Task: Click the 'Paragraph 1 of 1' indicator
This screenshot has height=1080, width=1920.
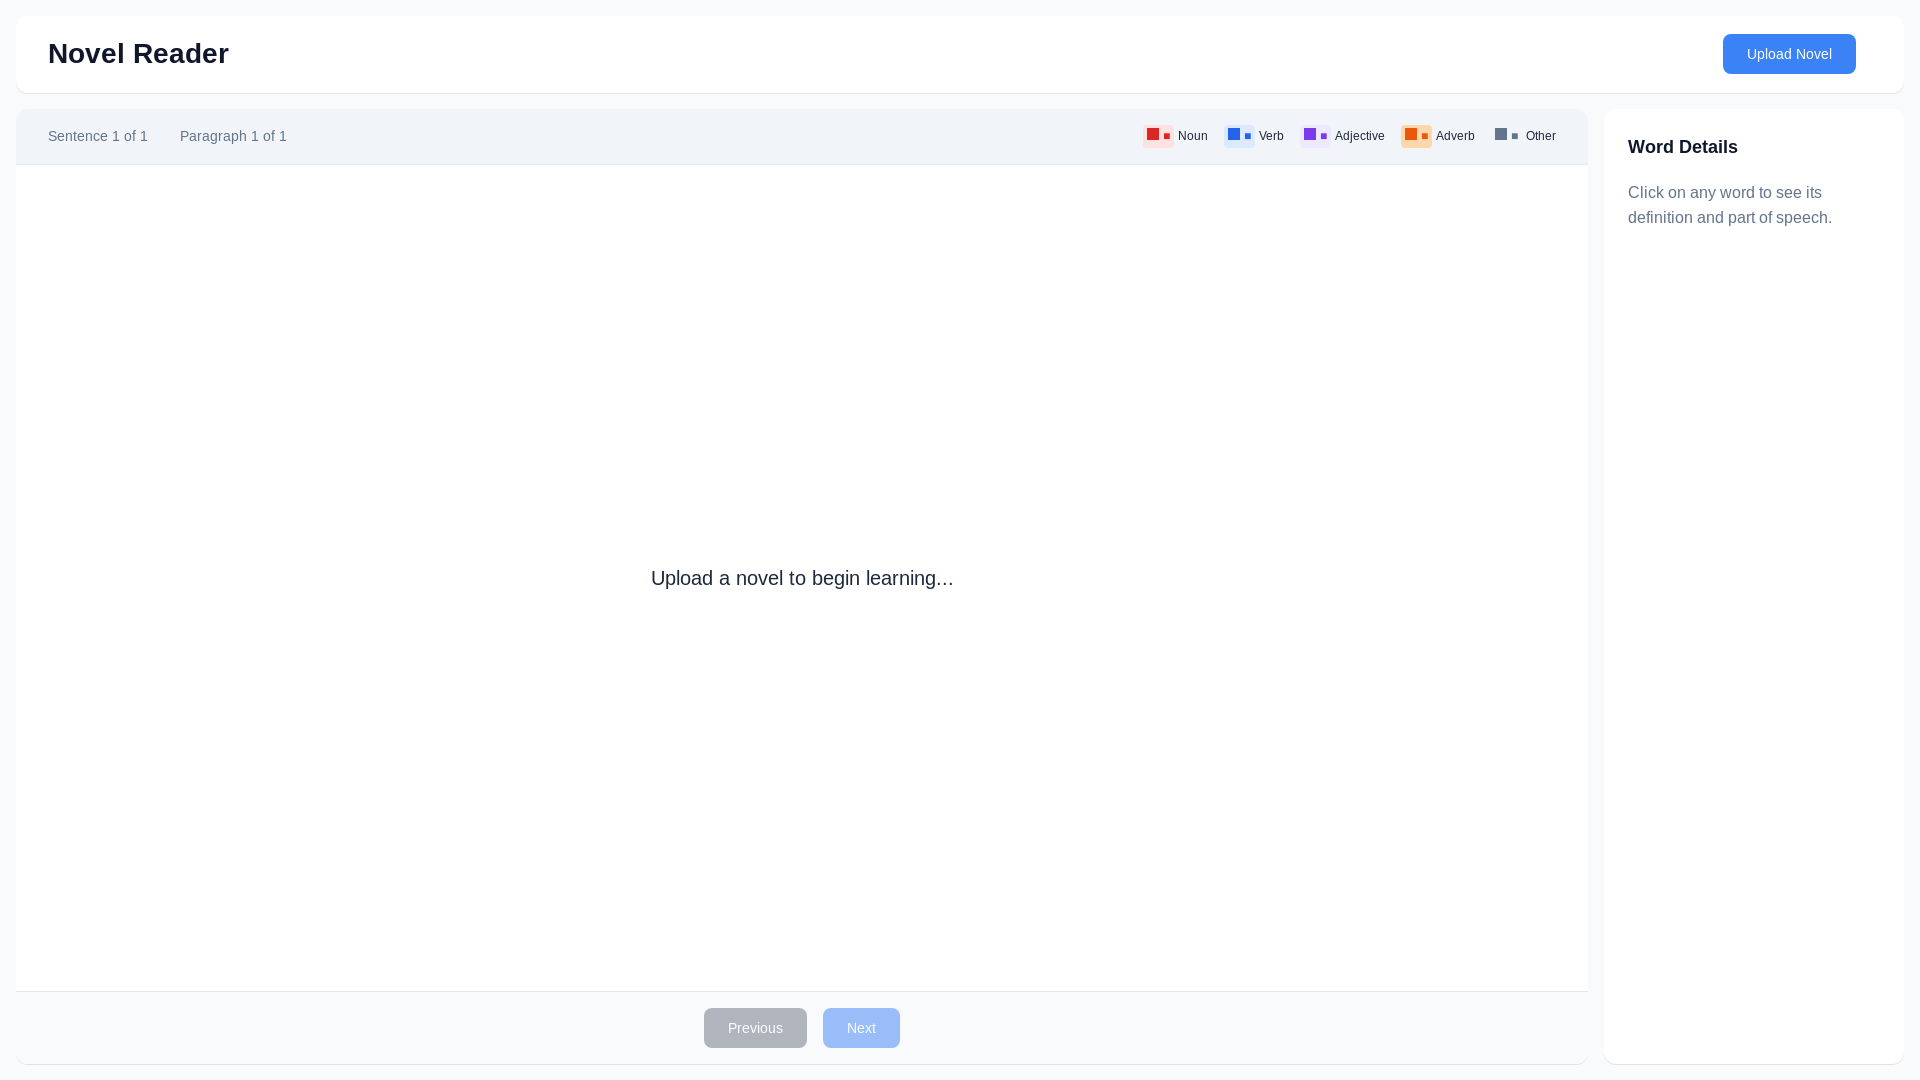Action: 233,136
